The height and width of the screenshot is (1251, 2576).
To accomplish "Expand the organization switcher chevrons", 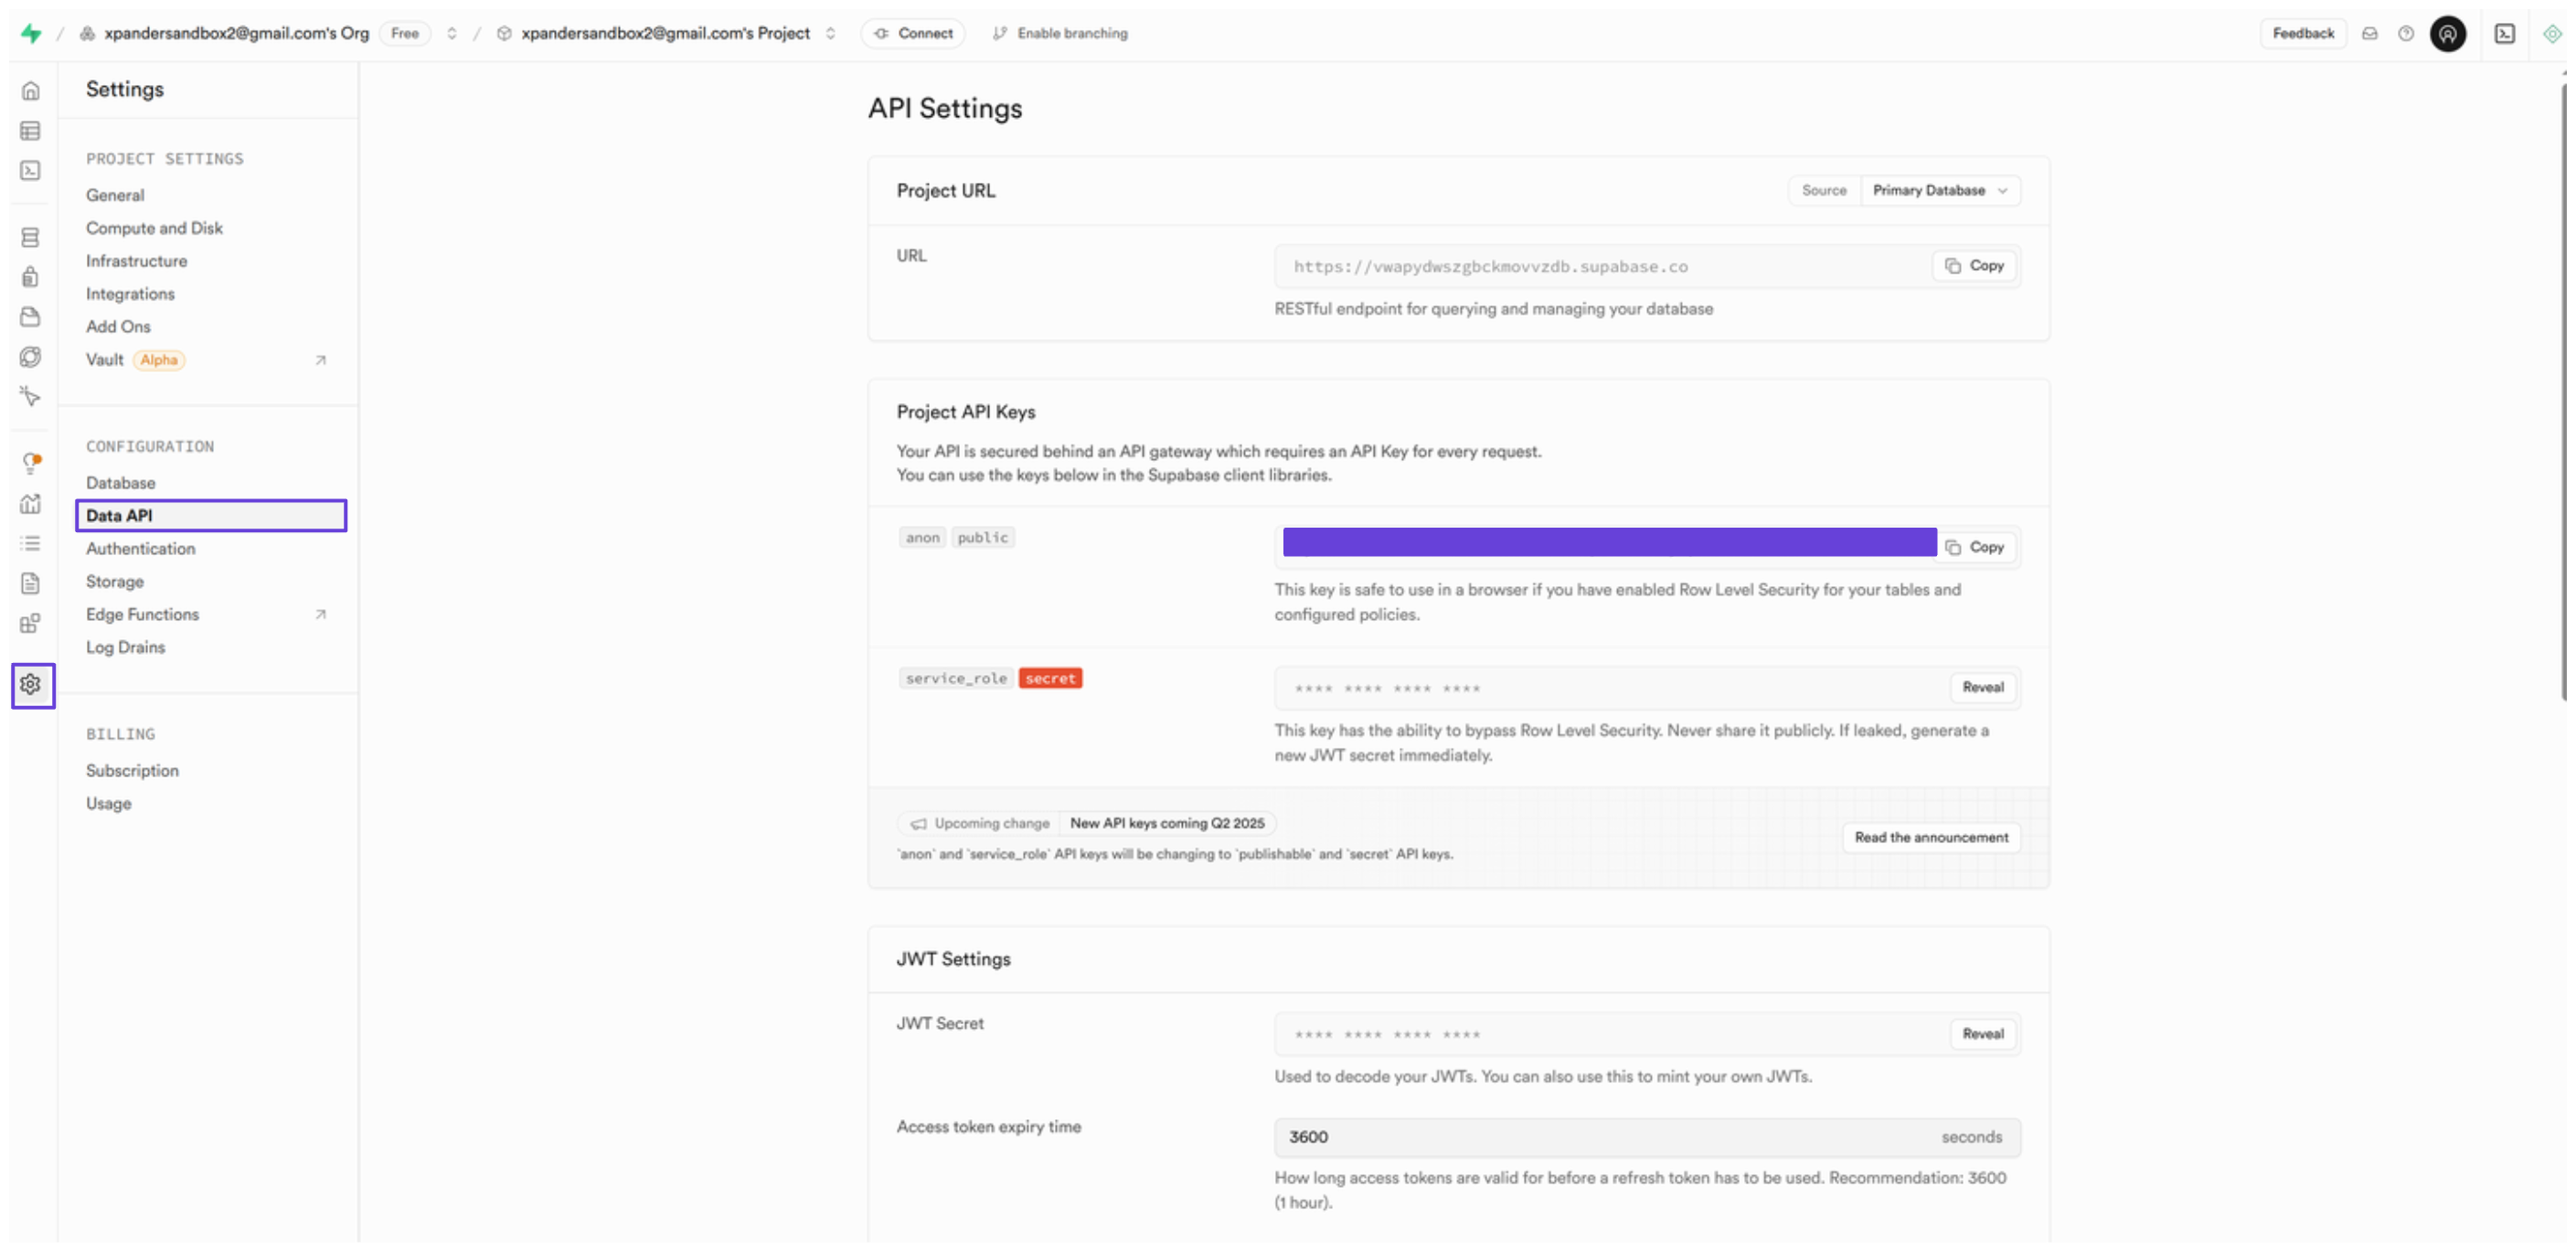I will coord(452,33).
